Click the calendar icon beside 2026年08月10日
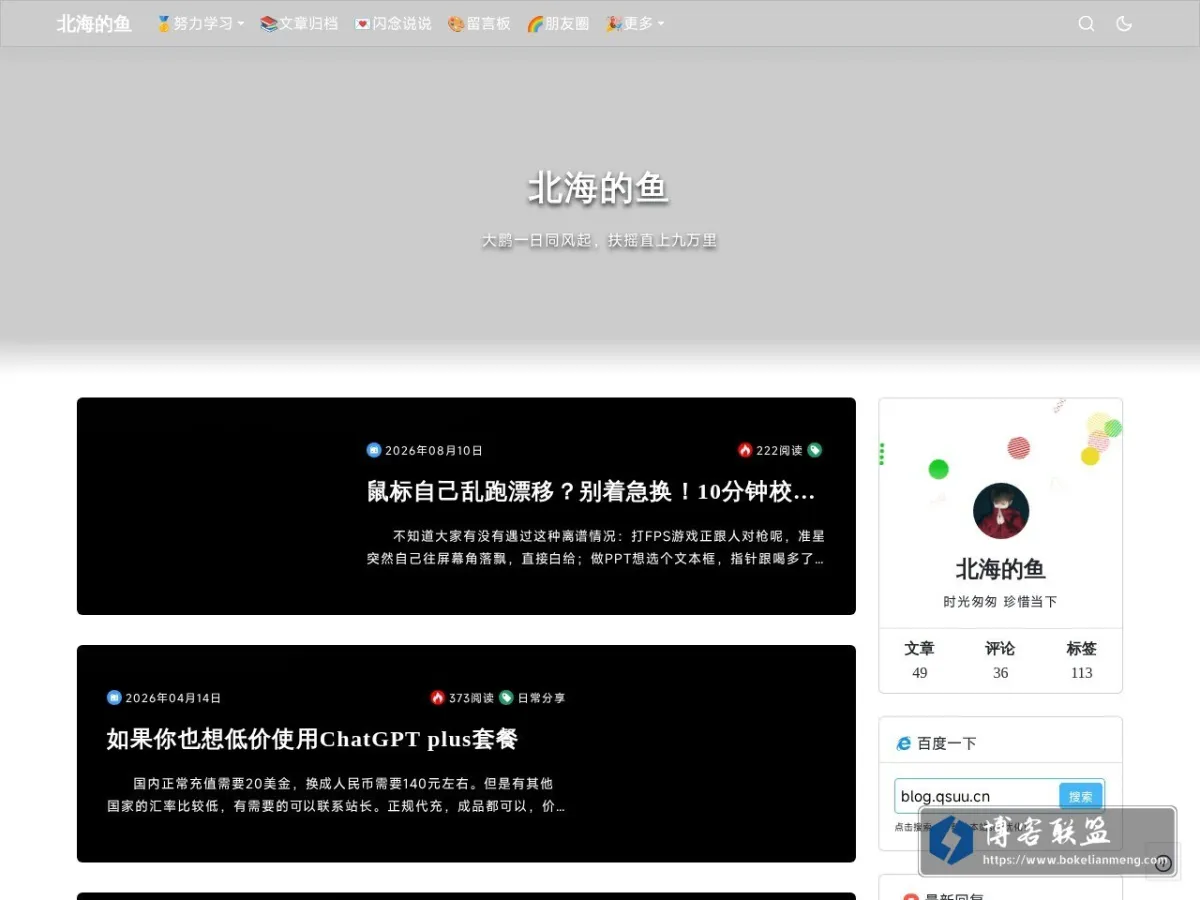 point(374,450)
